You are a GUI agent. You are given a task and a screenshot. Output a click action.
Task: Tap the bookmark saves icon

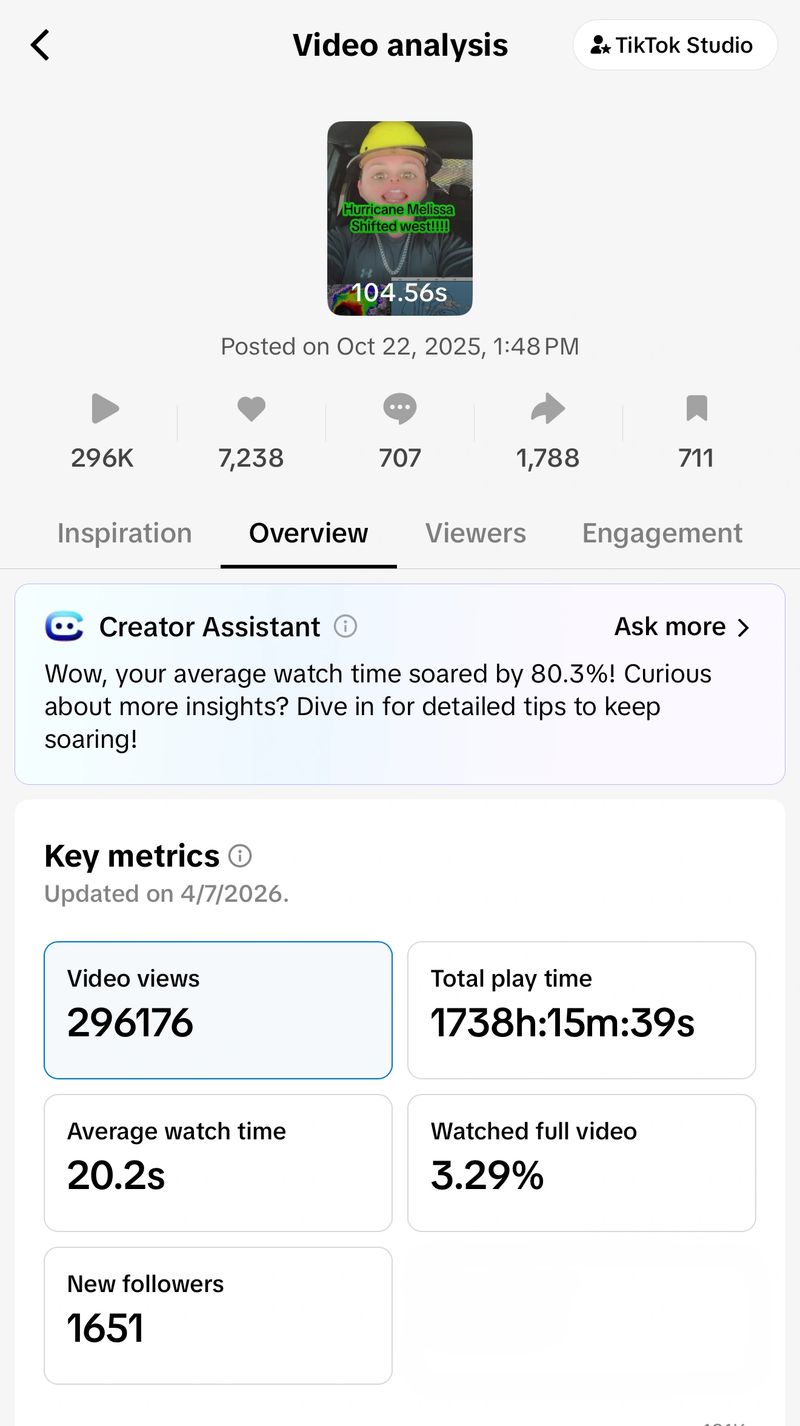point(696,408)
